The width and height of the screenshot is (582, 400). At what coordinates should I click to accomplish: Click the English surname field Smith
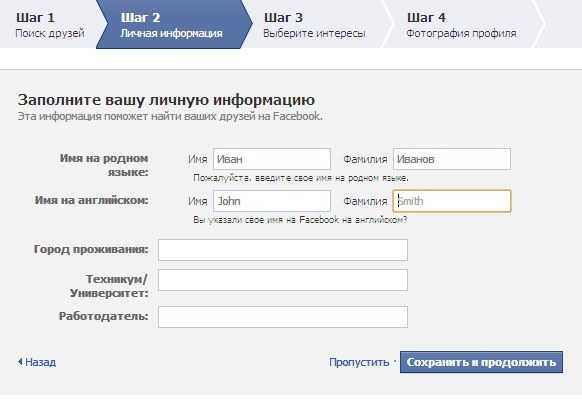(x=452, y=201)
